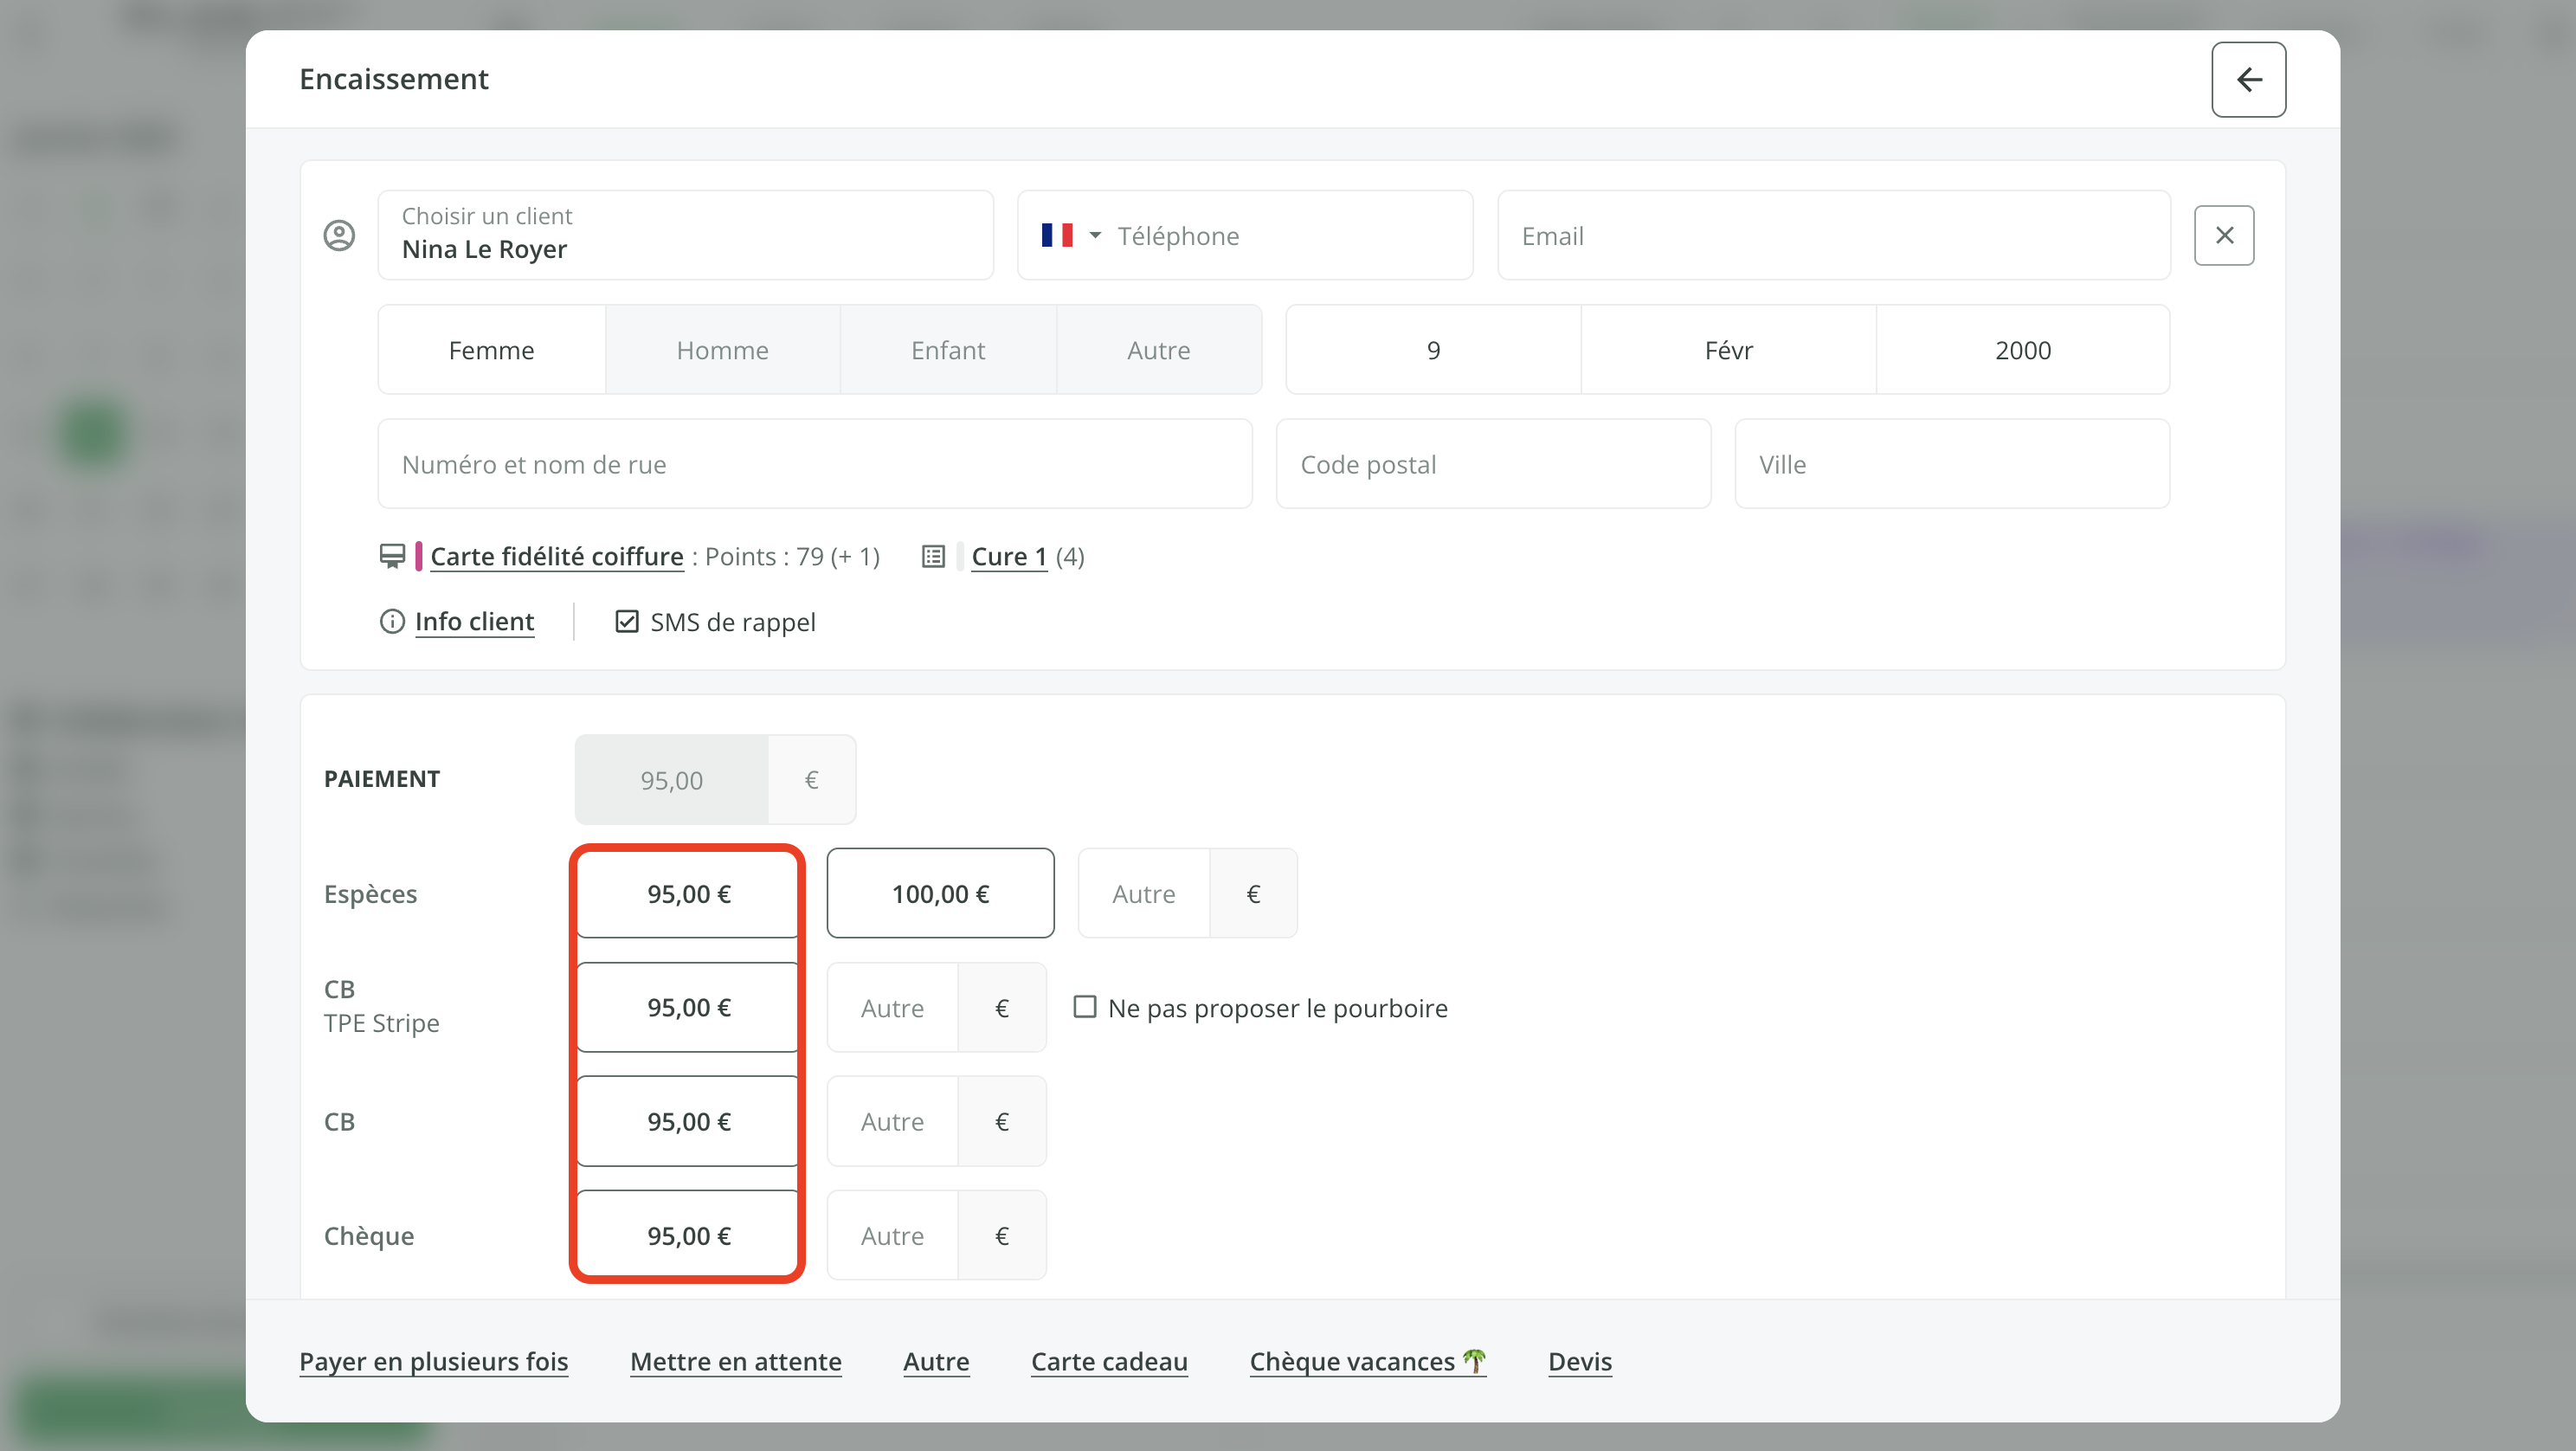Click the Email input field
Image resolution: width=2576 pixels, height=1451 pixels.
1833,235
